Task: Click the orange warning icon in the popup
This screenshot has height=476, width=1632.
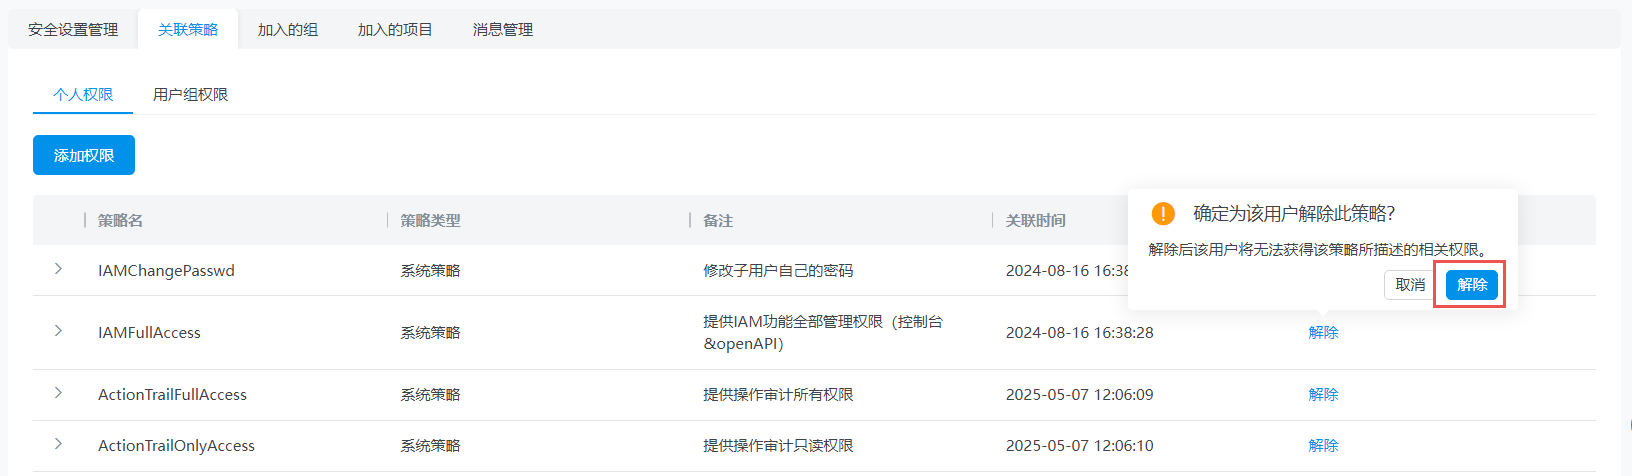Action: pyautogui.click(x=1163, y=214)
